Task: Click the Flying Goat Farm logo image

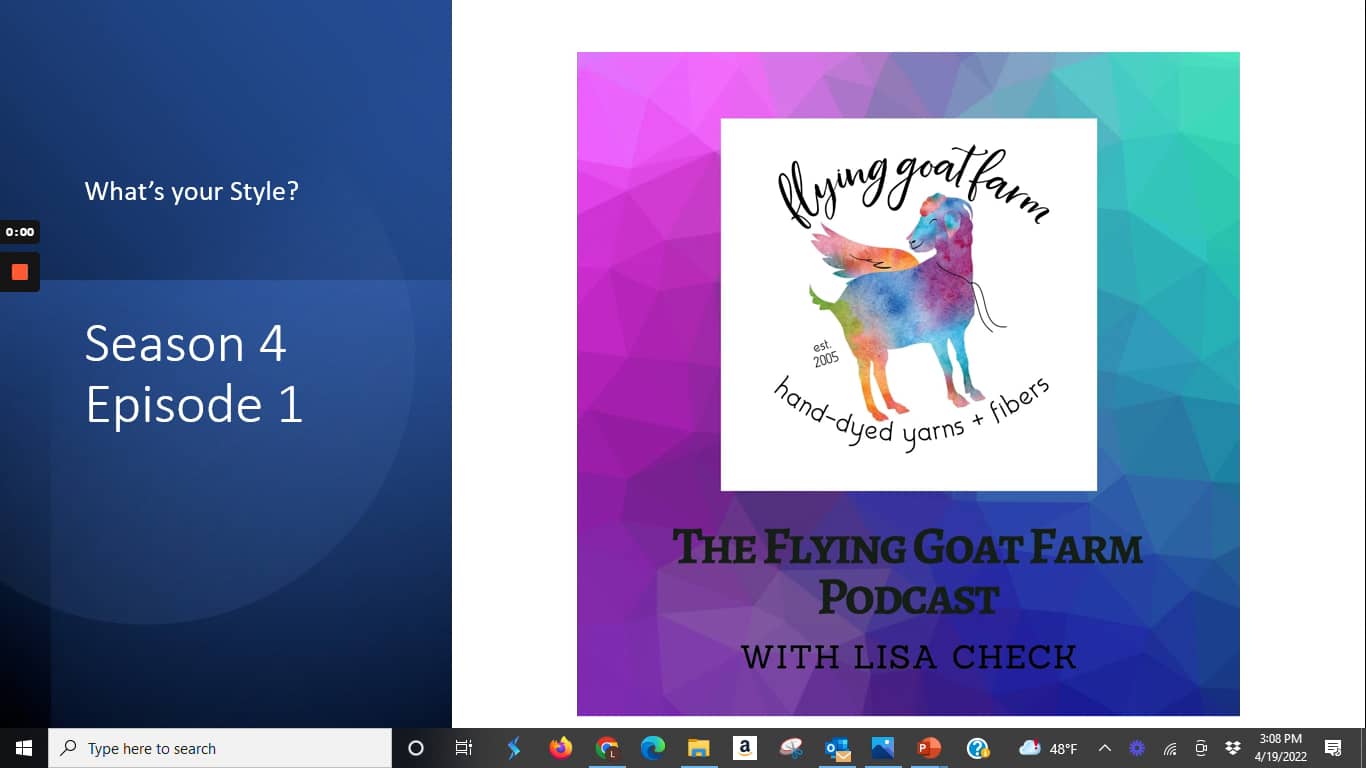Action: pyautogui.click(x=908, y=304)
